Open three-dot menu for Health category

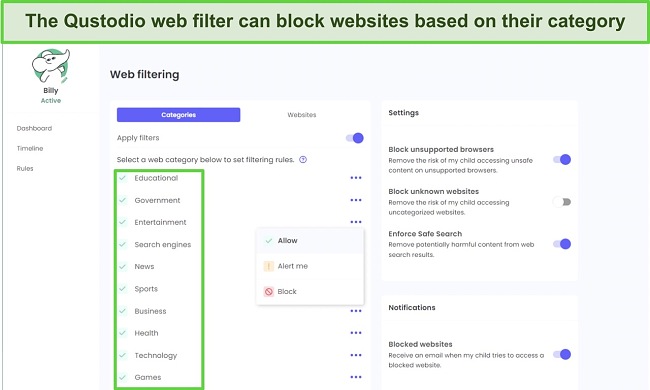coord(356,333)
